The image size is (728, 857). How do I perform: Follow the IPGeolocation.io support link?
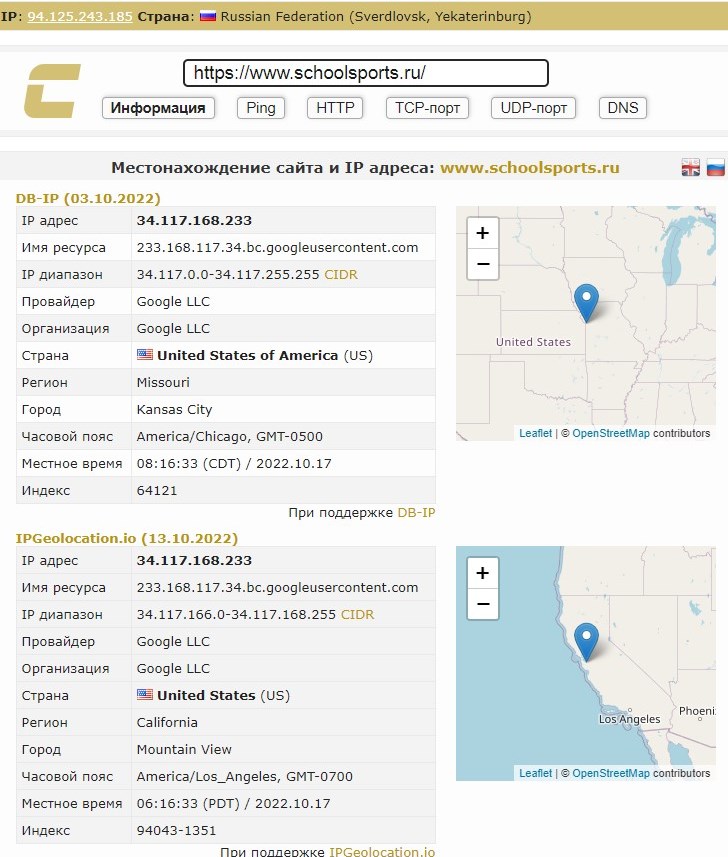pos(382,851)
